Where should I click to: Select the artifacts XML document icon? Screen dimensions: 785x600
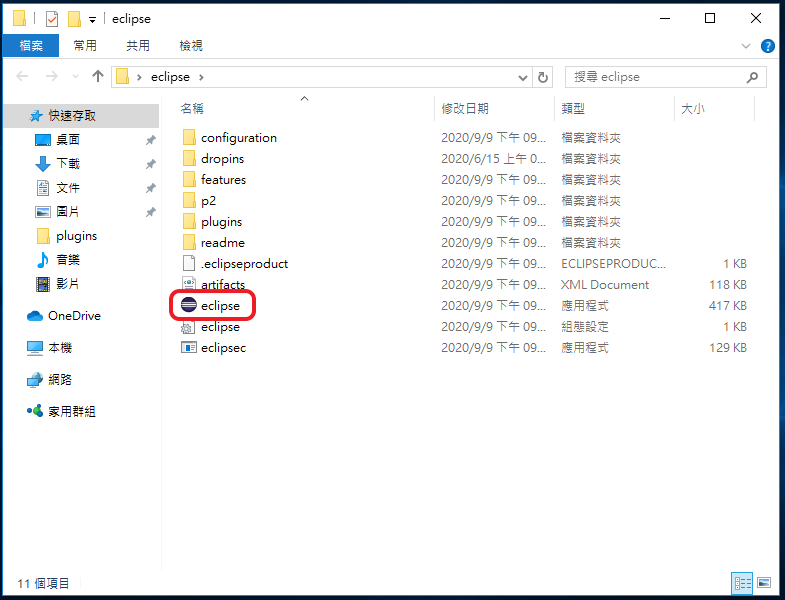coord(189,285)
